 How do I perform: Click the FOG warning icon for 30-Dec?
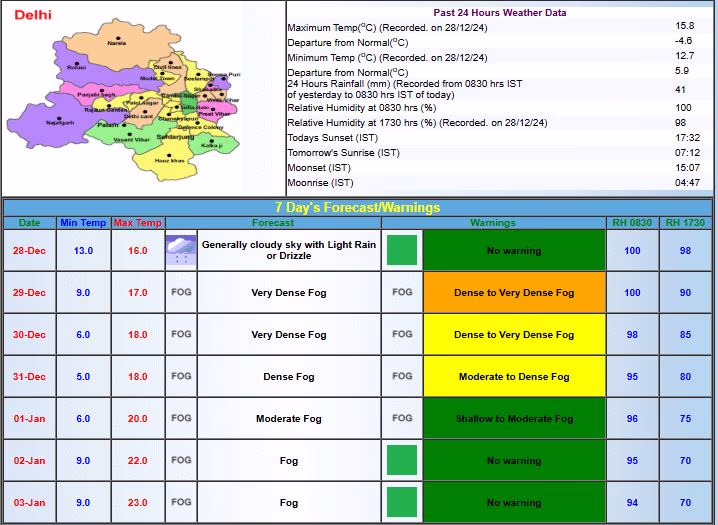click(402, 335)
